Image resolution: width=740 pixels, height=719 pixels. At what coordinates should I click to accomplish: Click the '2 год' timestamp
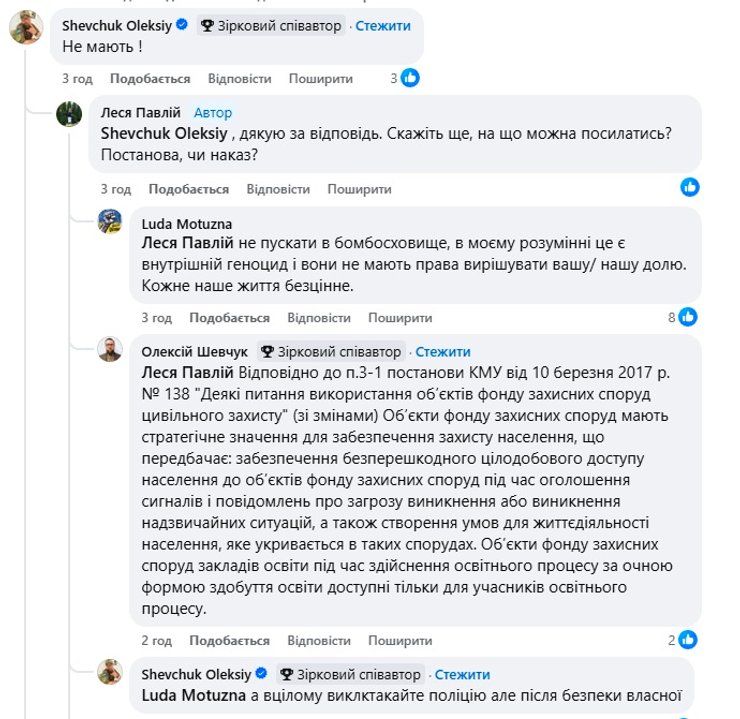click(157, 640)
